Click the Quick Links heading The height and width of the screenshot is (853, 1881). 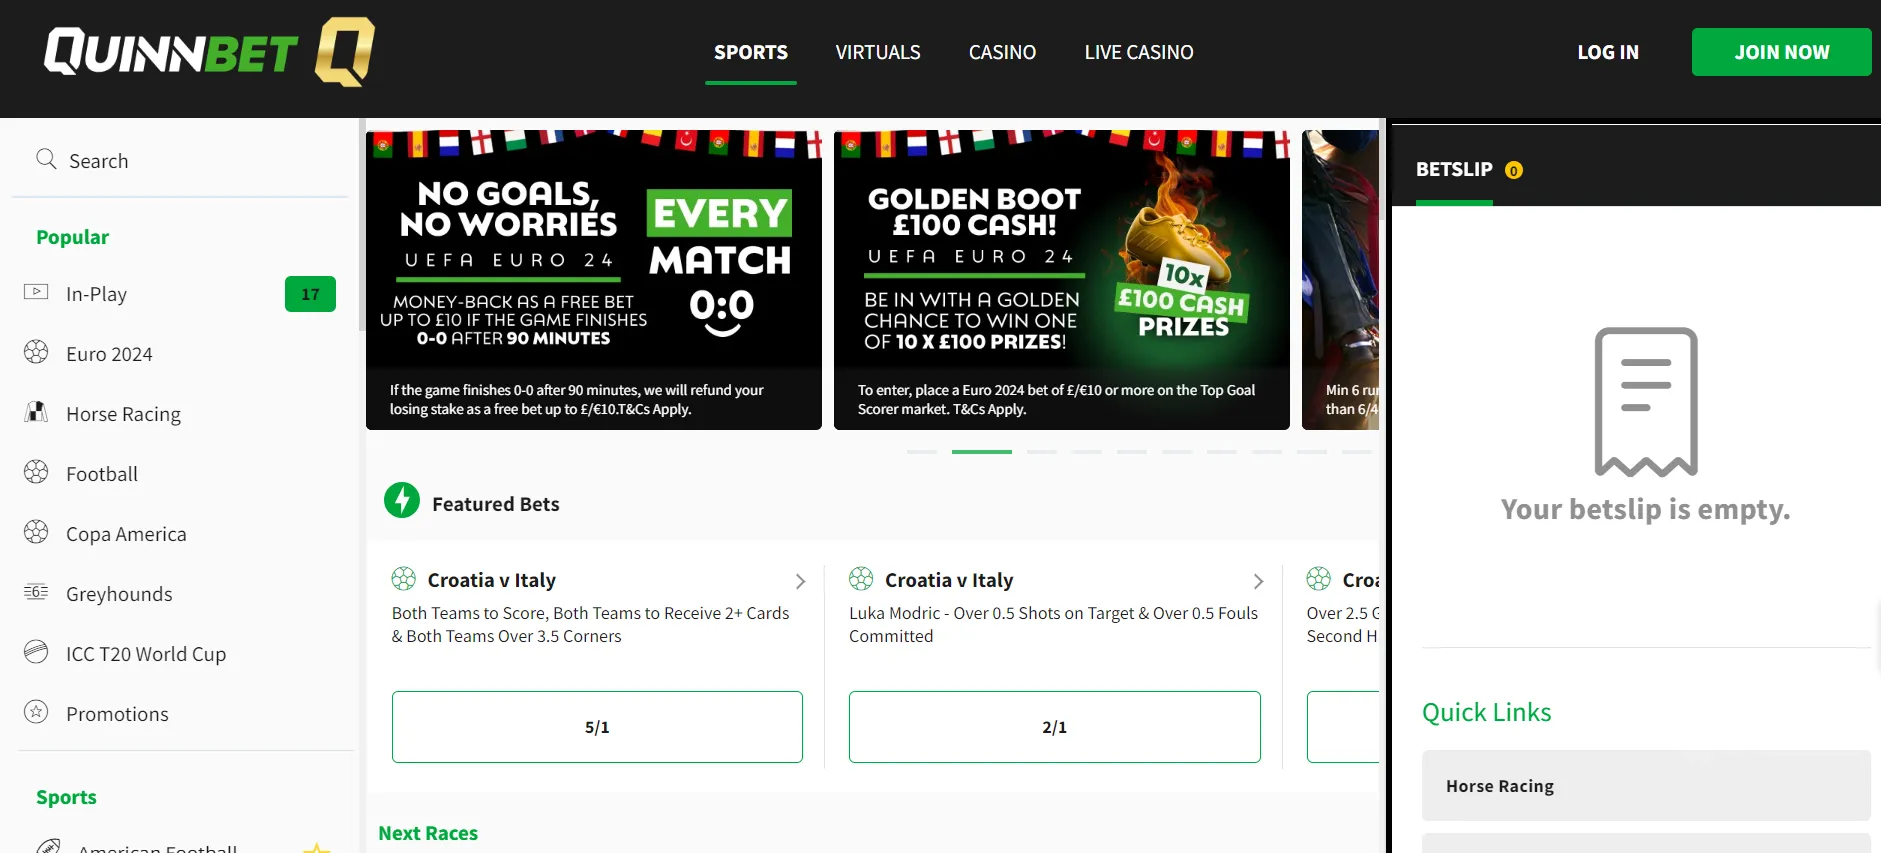pyautogui.click(x=1487, y=712)
